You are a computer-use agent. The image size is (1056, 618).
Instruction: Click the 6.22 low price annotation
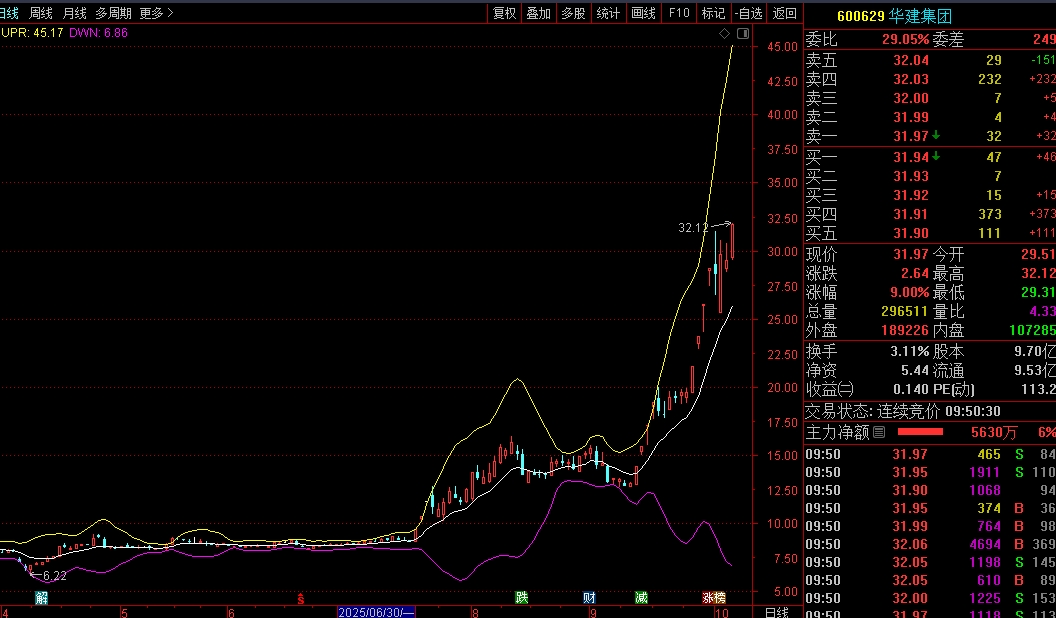(x=55, y=576)
